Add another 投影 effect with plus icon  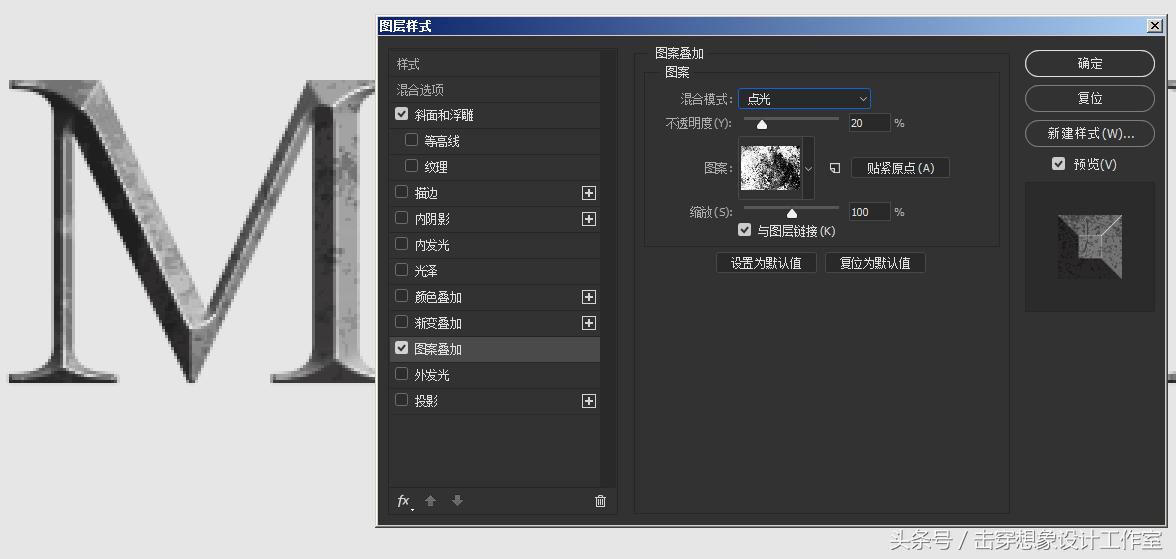click(x=589, y=401)
